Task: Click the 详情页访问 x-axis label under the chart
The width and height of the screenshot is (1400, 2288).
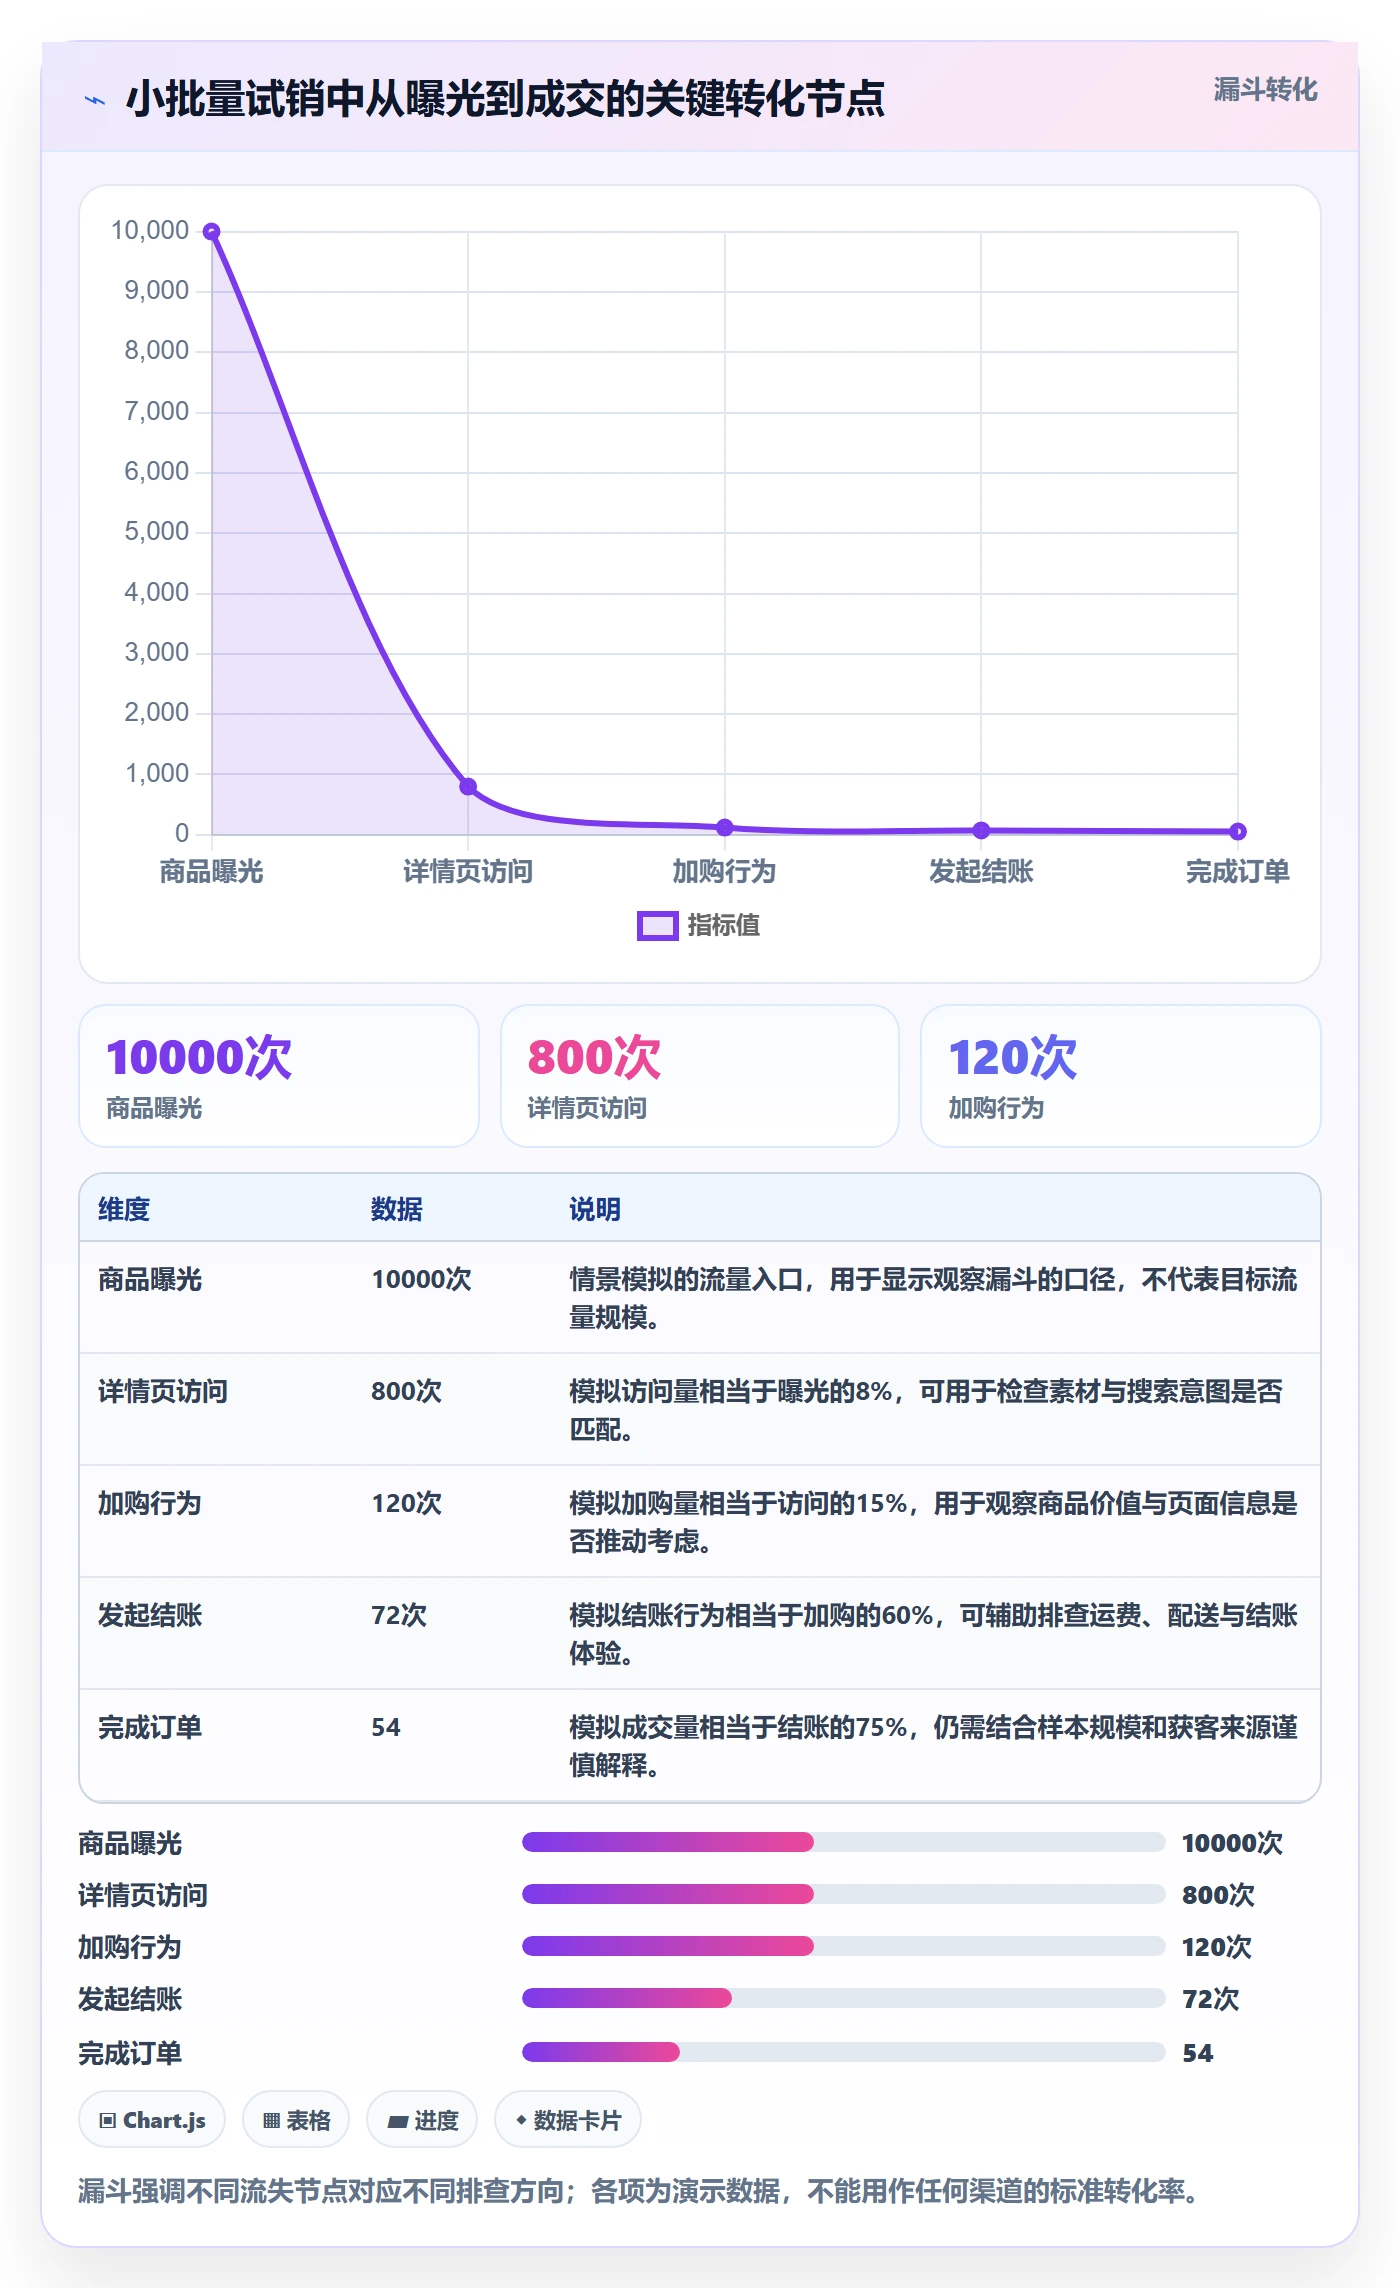Action: [468, 872]
